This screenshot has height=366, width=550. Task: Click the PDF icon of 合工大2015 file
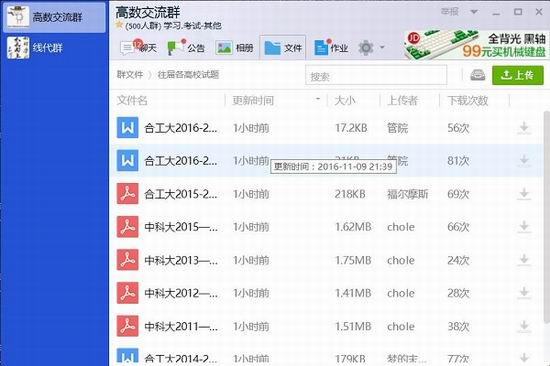[127, 194]
